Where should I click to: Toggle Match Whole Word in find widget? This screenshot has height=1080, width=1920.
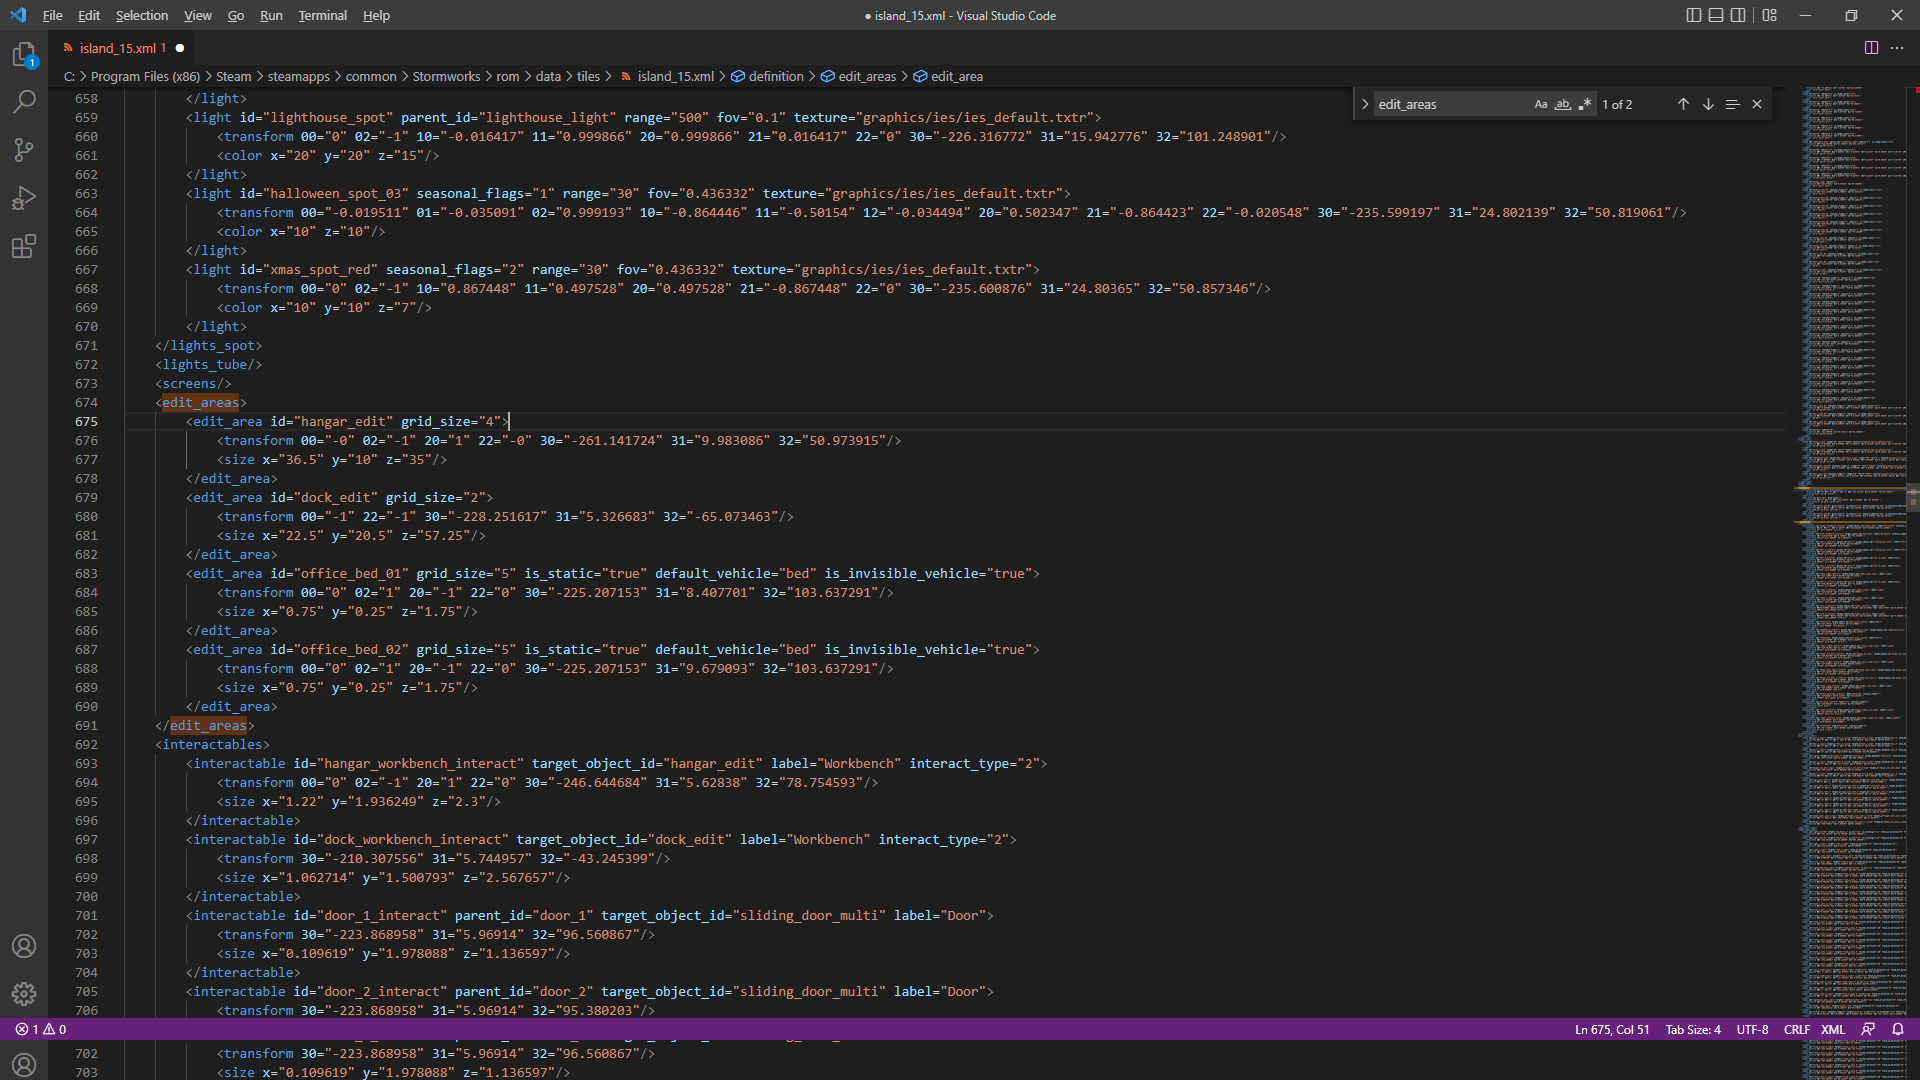[x=1563, y=104]
